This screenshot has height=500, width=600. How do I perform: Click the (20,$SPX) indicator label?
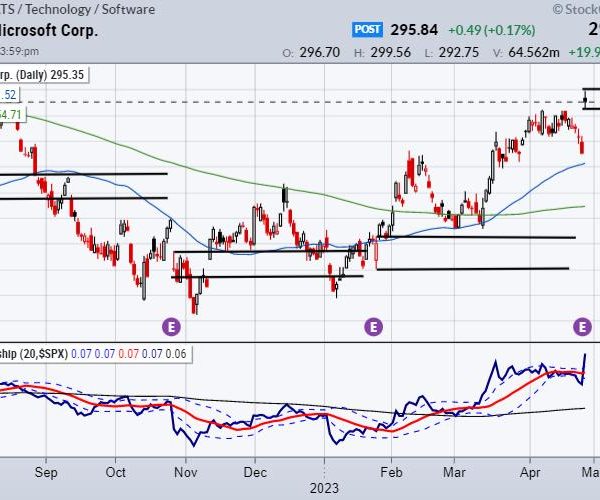[42, 354]
